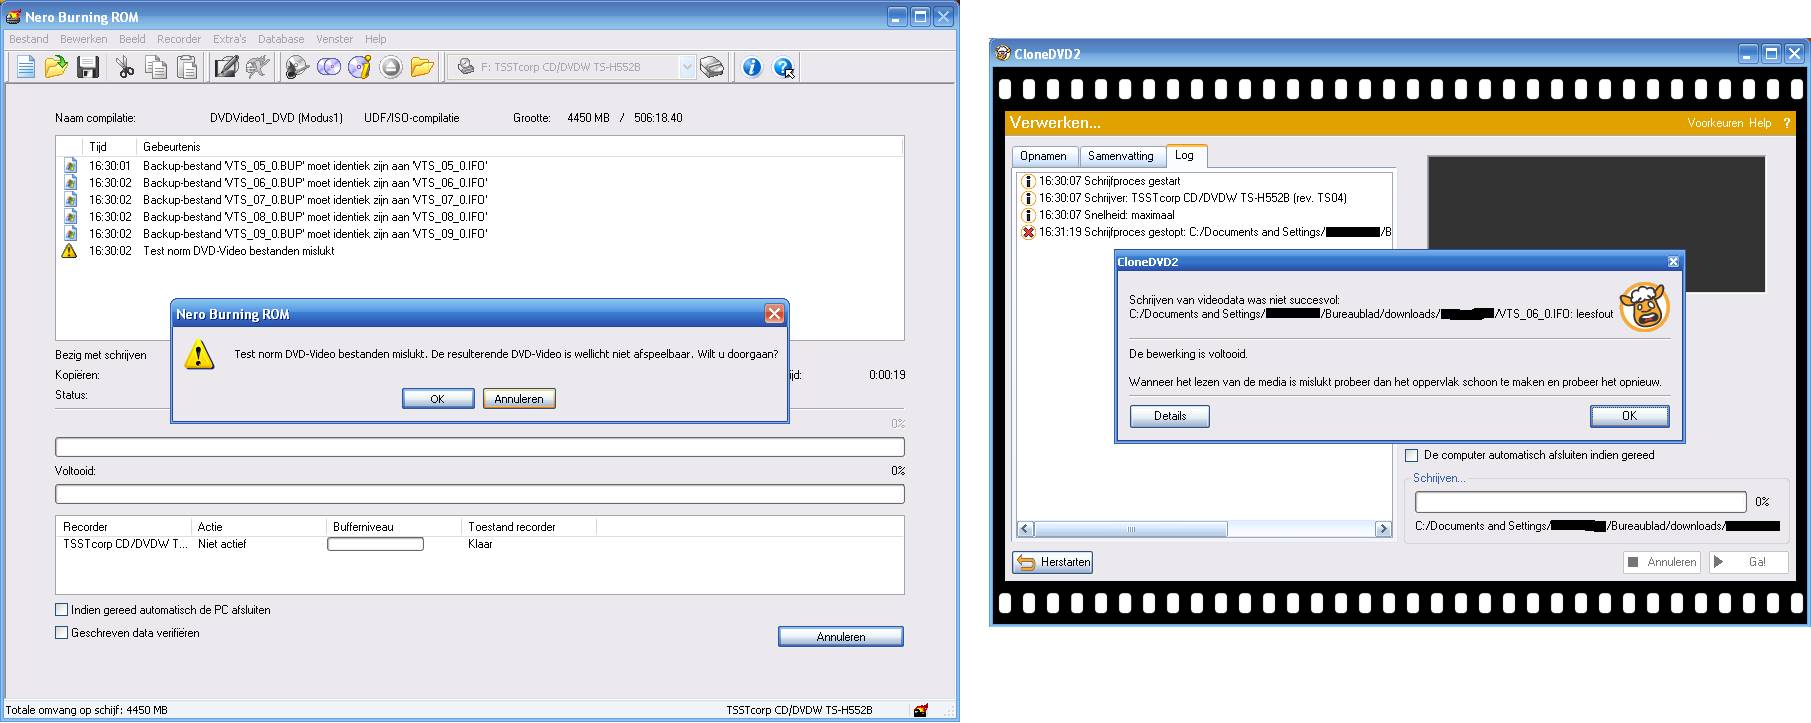Image resolution: width=1811 pixels, height=723 pixels.
Task: Toggle 'Geschreven data verifiëren' checkbox
Action: 61,633
